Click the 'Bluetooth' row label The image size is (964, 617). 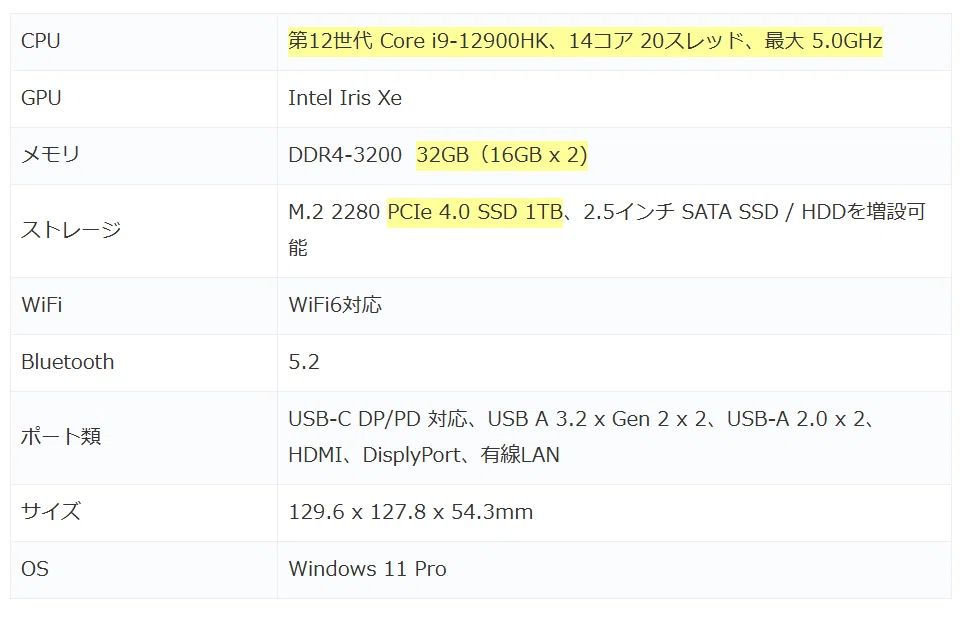click(x=68, y=362)
